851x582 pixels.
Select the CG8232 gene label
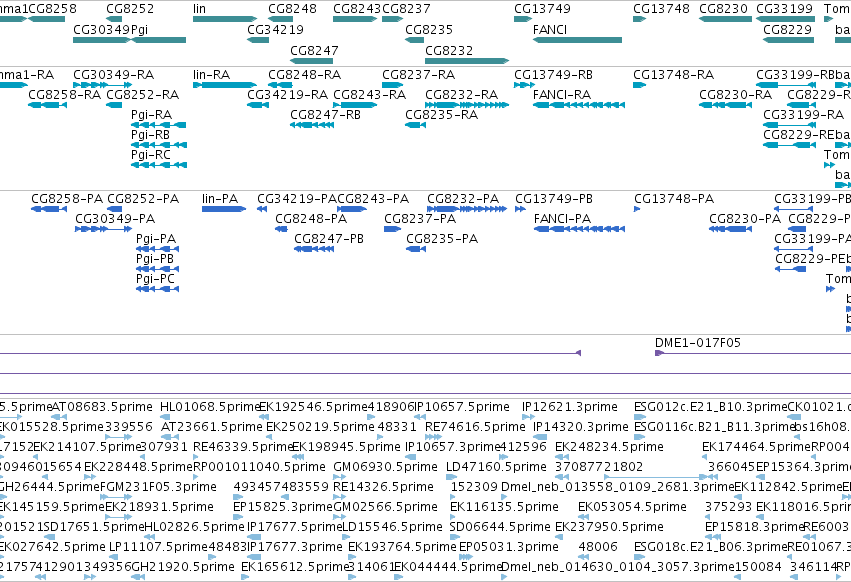tap(449, 50)
